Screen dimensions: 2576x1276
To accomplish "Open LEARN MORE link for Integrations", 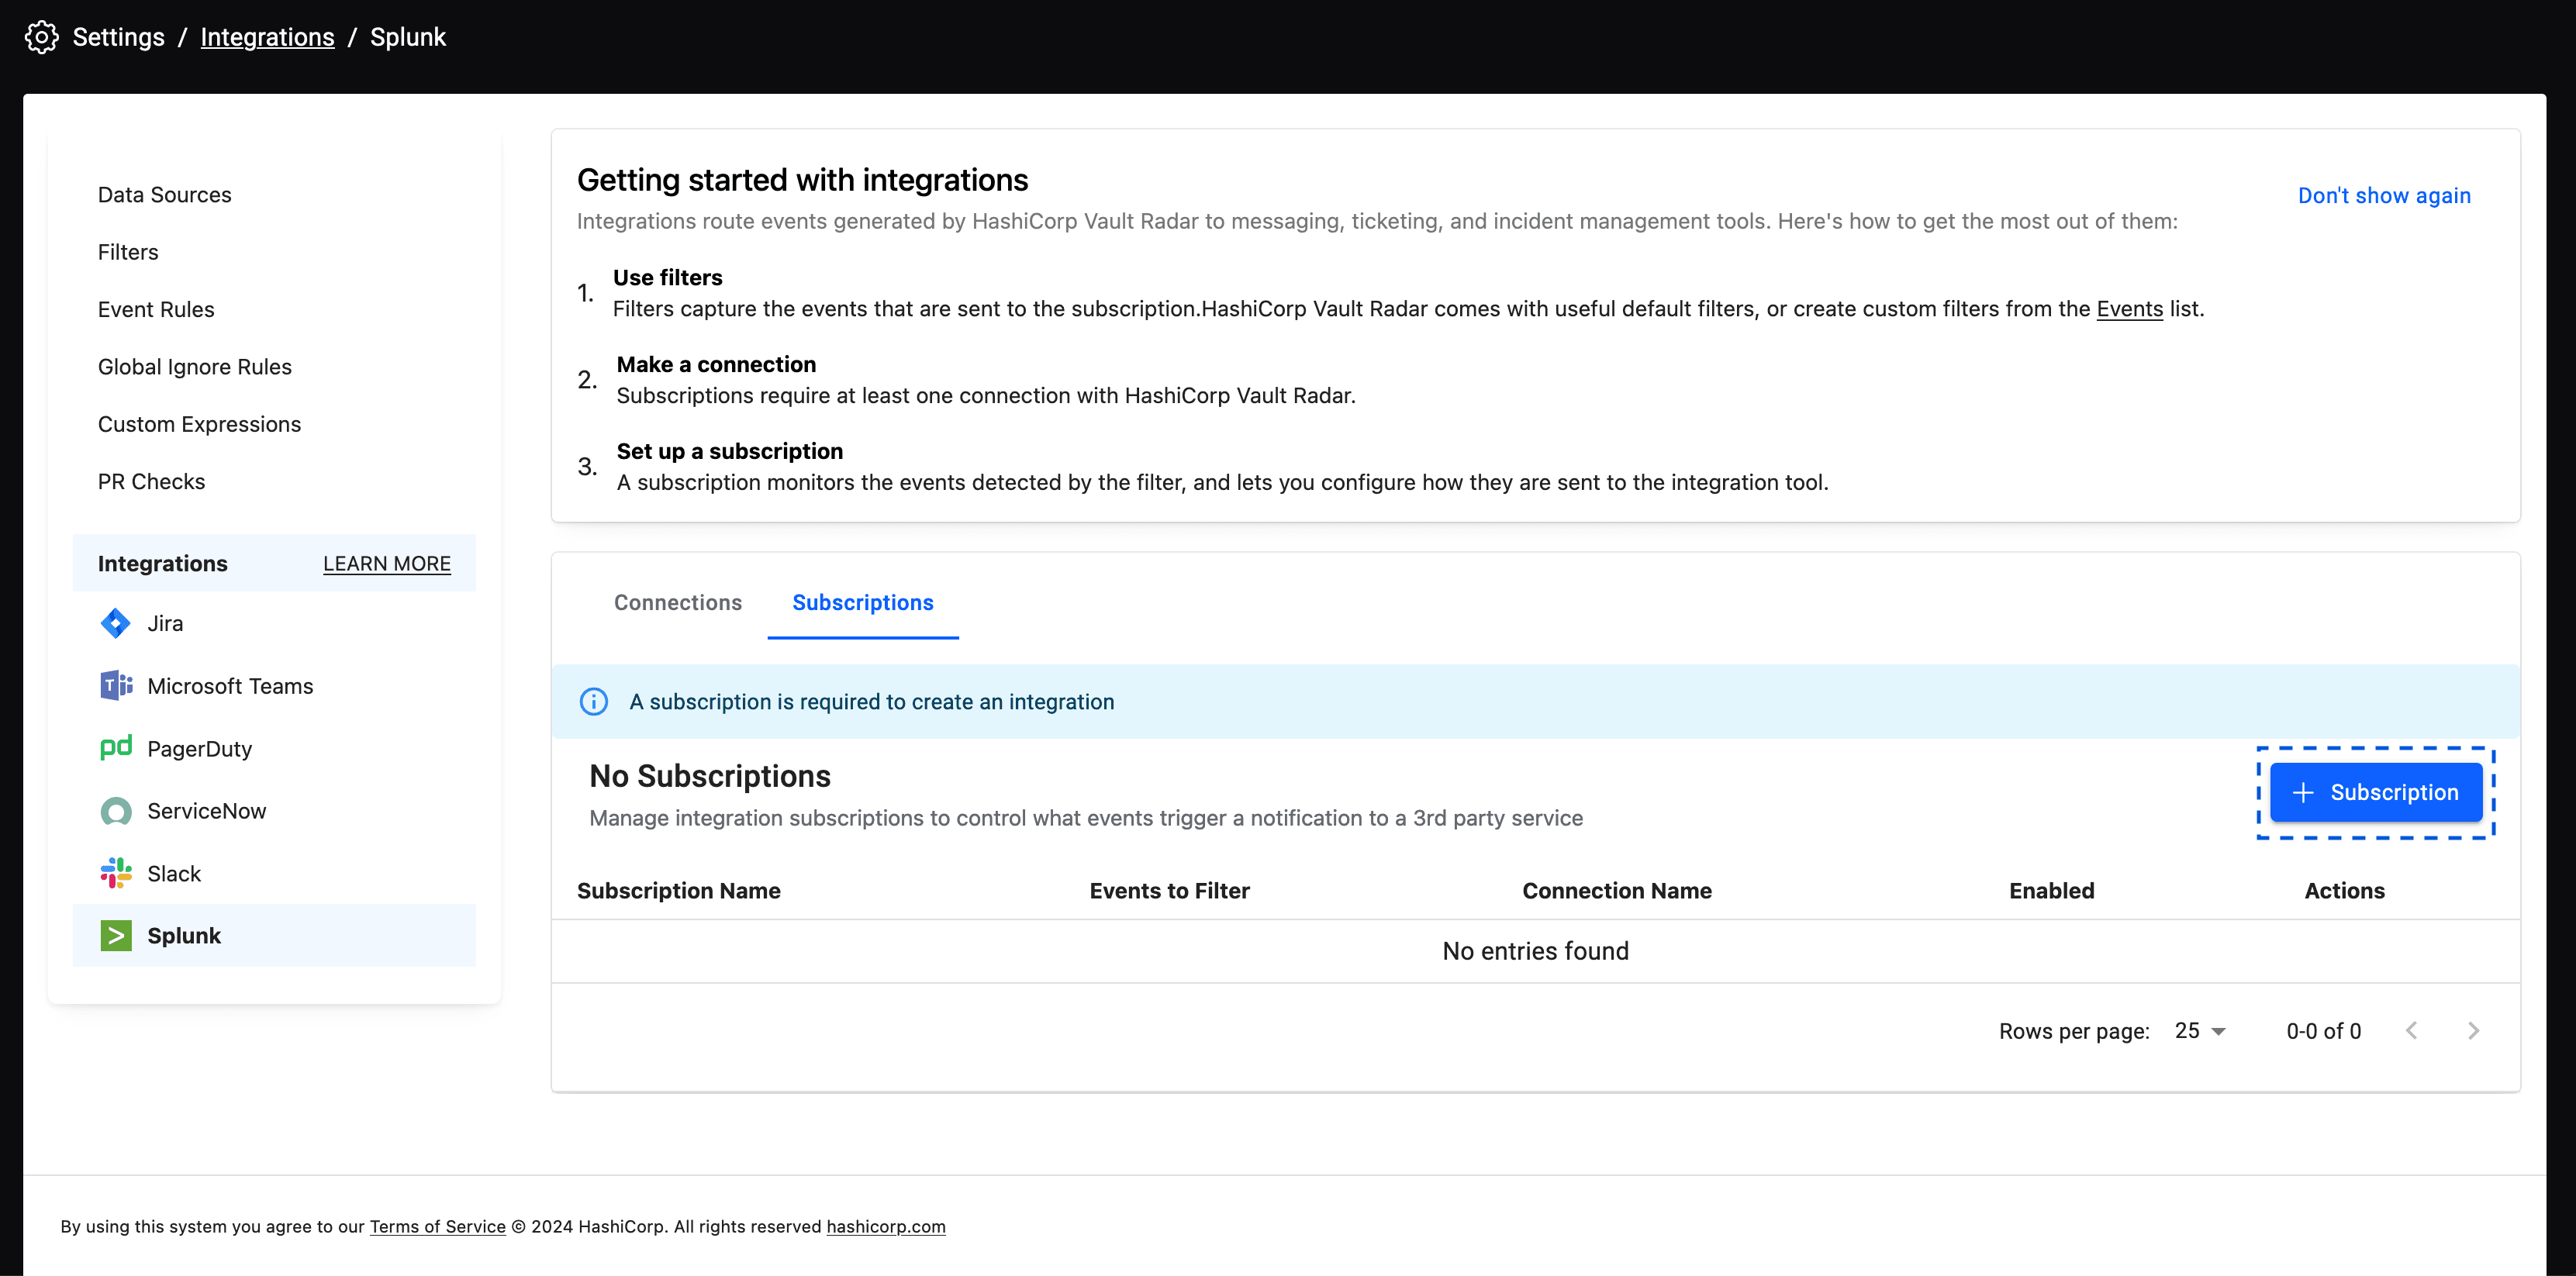I will pos(387,564).
